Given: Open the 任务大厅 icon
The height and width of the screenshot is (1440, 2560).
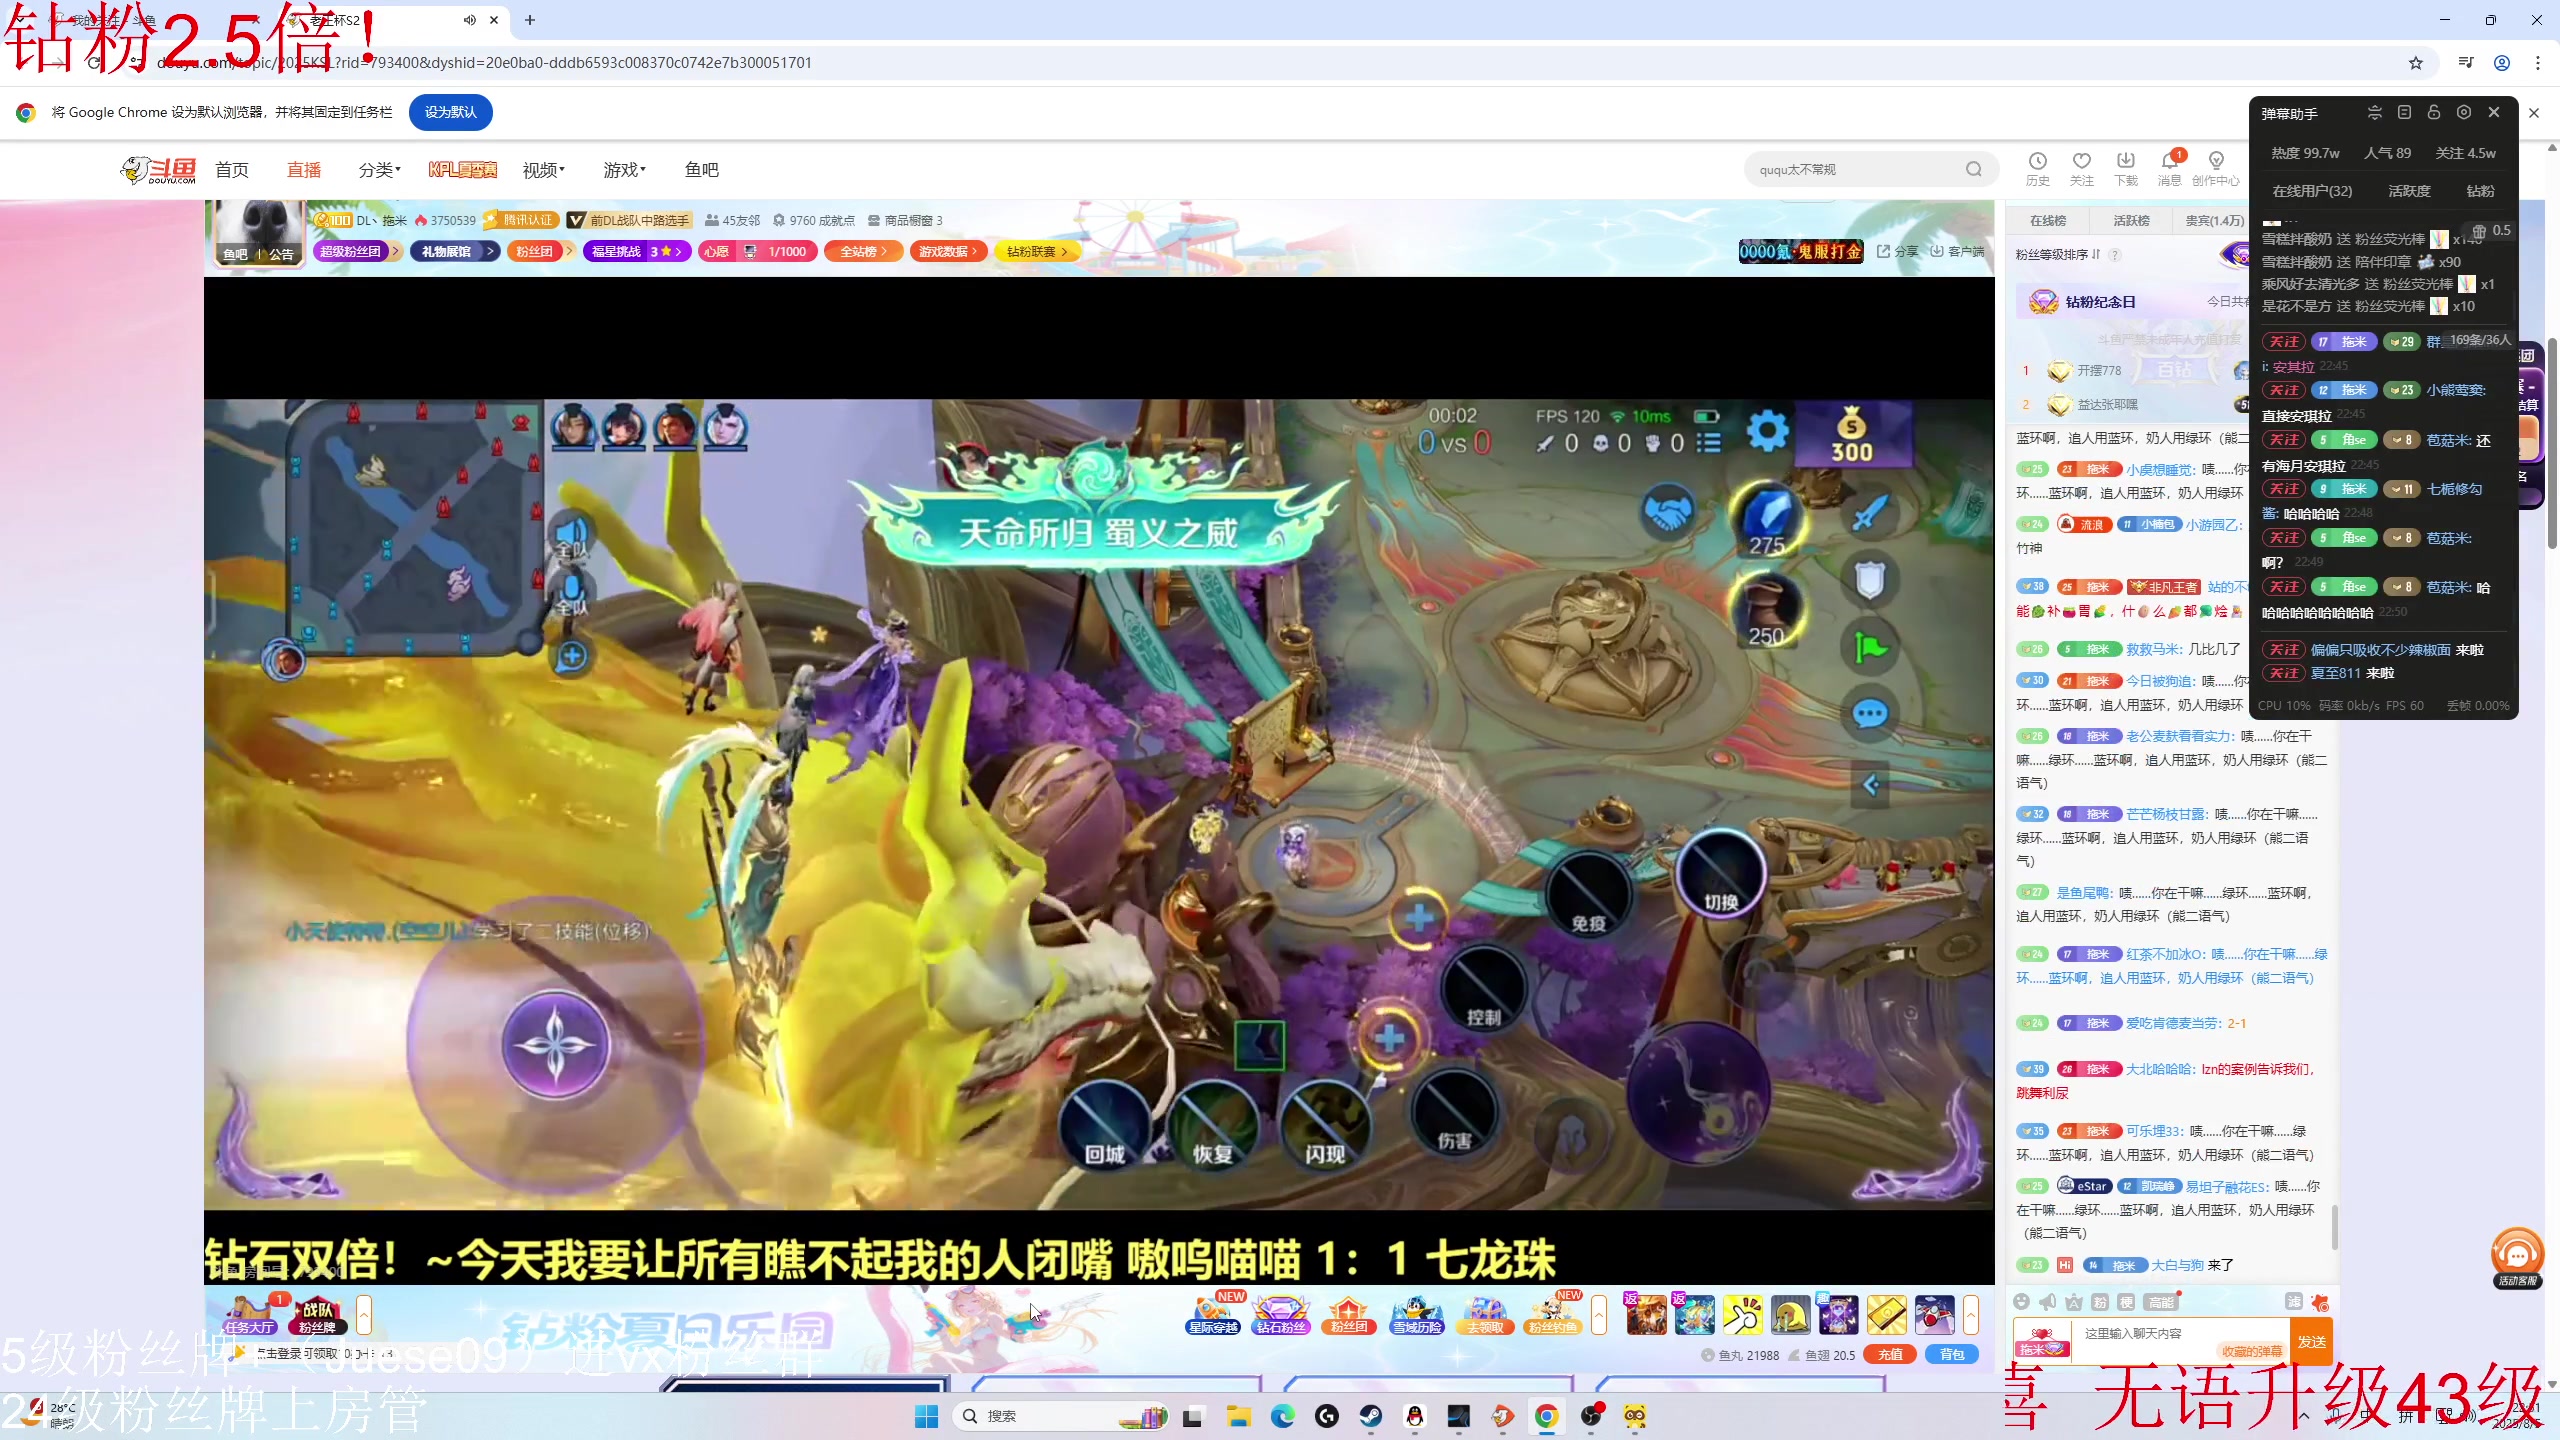Looking at the screenshot, I should pos(249,1314).
